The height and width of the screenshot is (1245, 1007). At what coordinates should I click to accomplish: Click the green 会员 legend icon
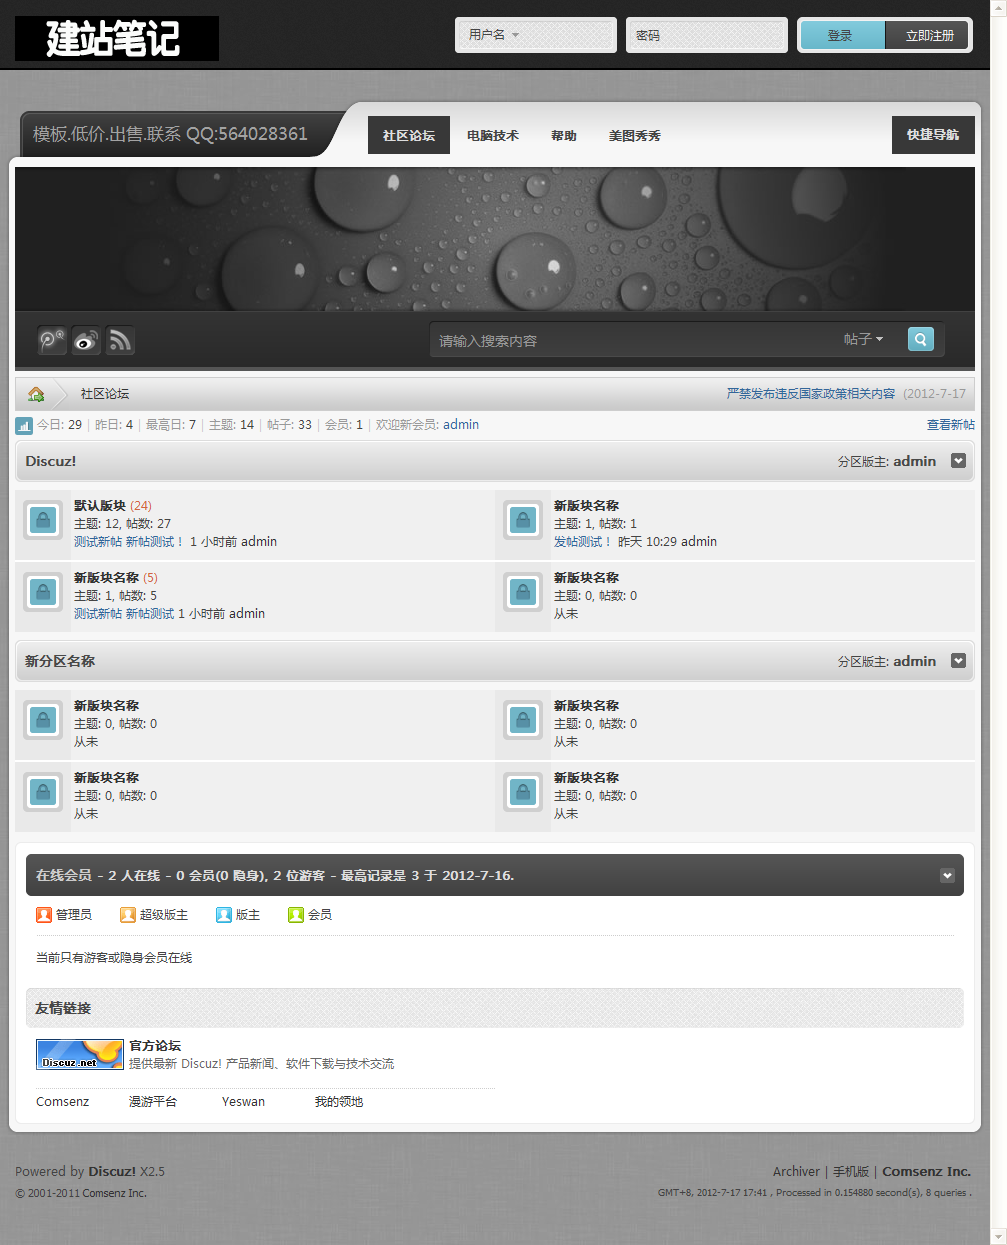pyautogui.click(x=295, y=914)
